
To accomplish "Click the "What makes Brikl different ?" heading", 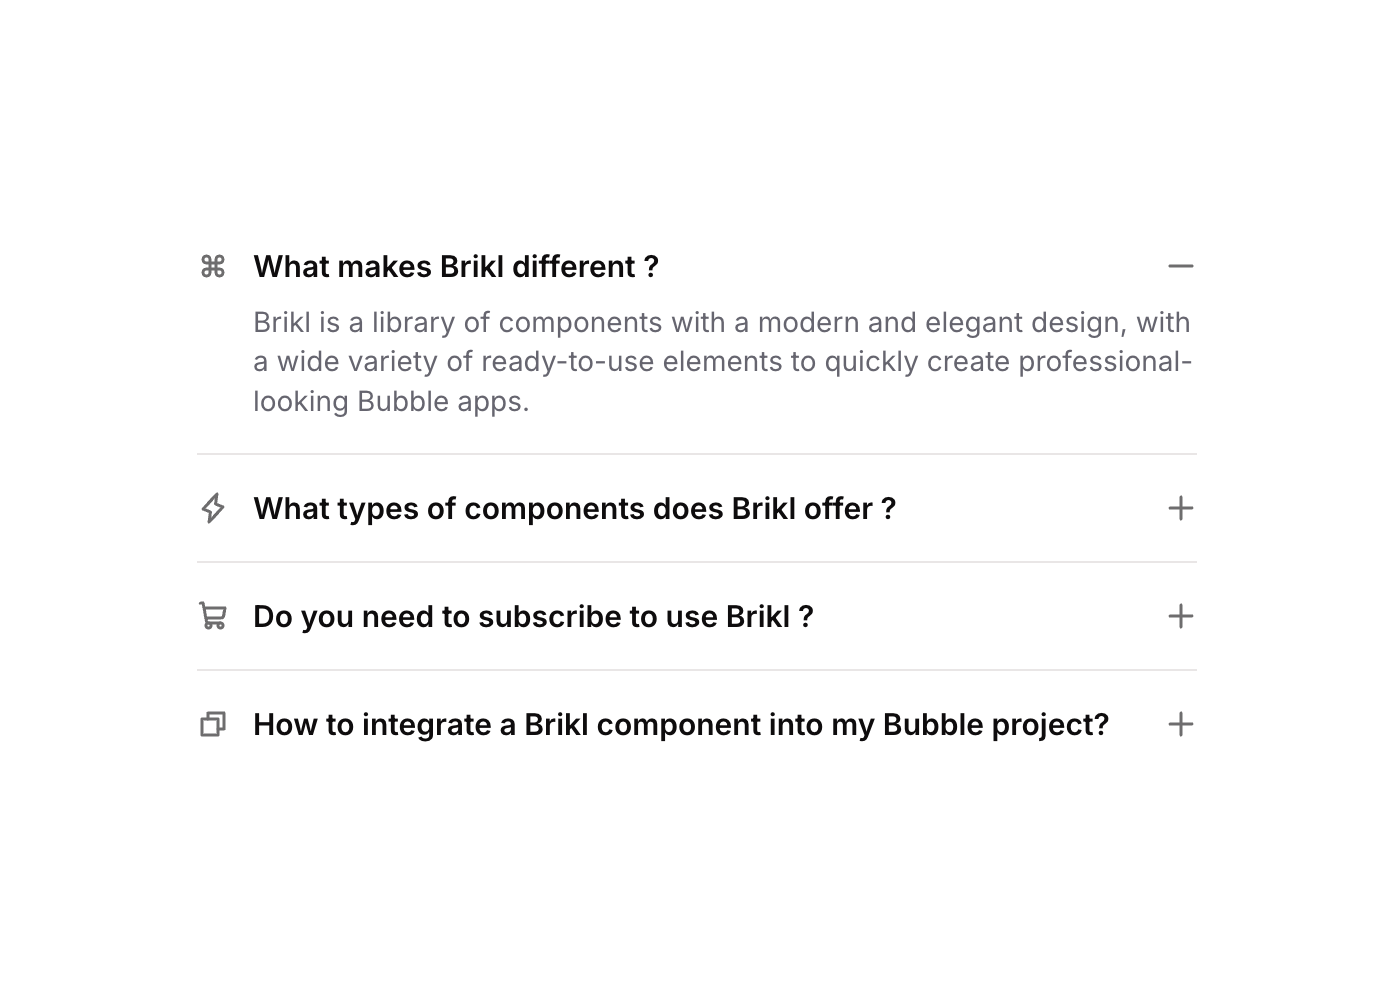I will [456, 267].
